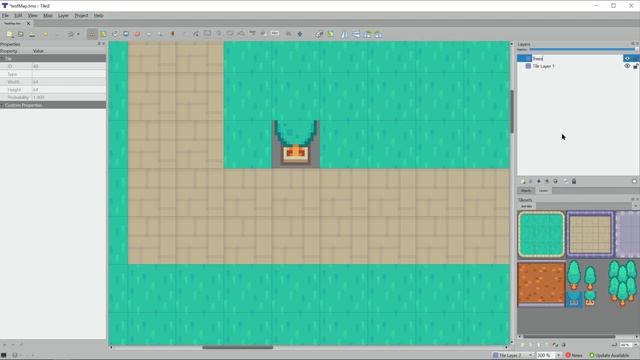Select the tan stone path tile in tileset
The width and height of the screenshot is (640, 360).
point(590,234)
